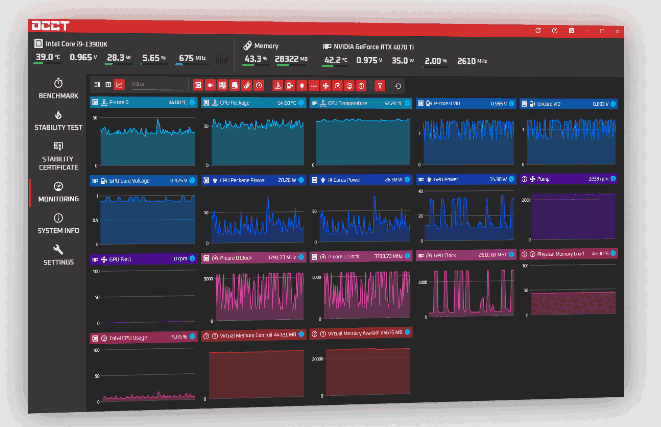661x427 pixels.
Task: Toggle the clock-shaped red hardware filter icon
Action: pos(259,86)
